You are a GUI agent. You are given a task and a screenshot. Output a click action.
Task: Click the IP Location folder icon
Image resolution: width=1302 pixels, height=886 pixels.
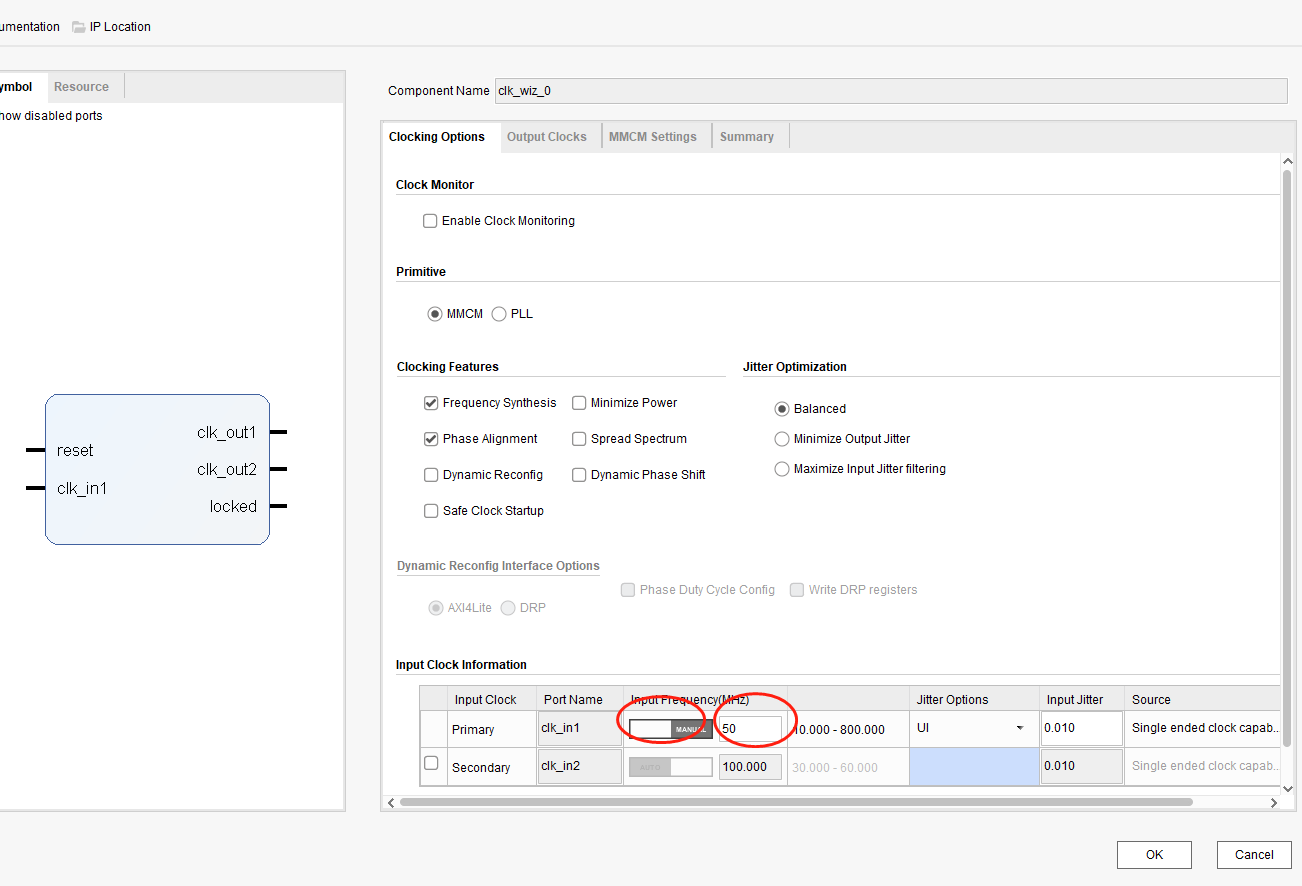point(78,27)
